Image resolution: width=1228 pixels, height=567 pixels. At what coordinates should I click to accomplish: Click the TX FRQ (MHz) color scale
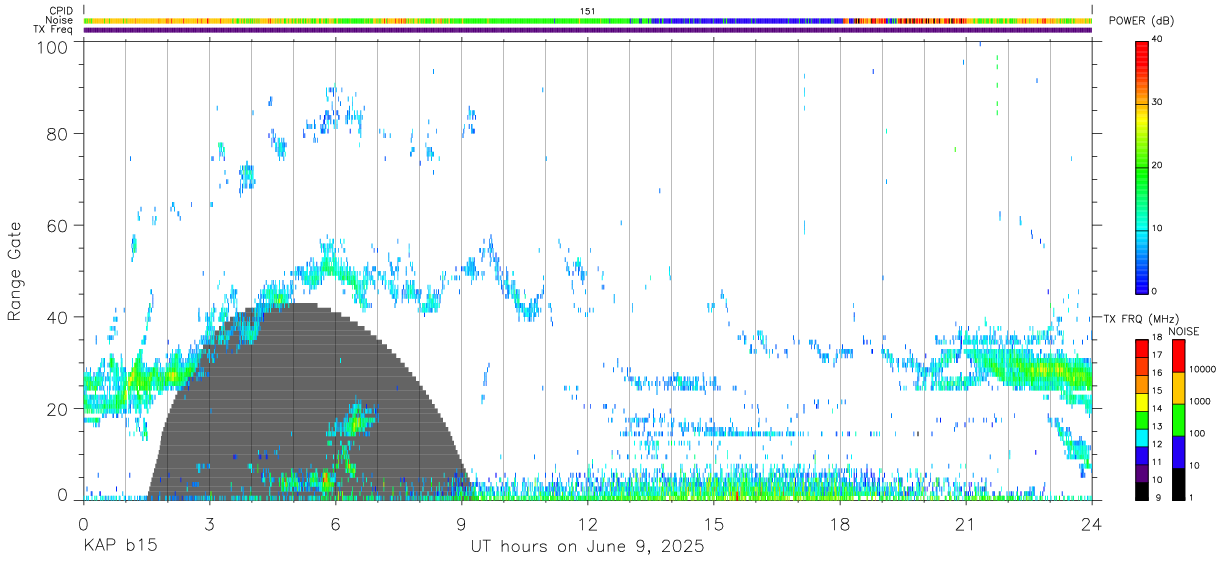1142,420
